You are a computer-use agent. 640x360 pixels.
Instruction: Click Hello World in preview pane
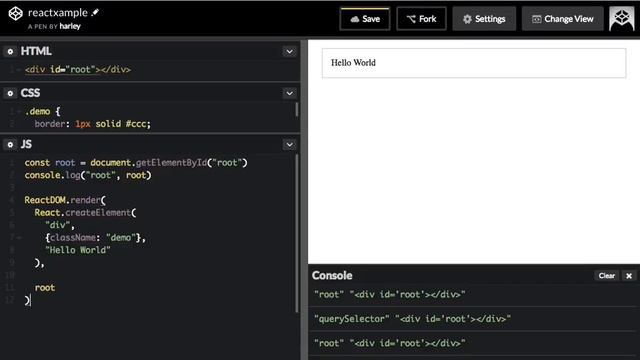pos(353,63)
